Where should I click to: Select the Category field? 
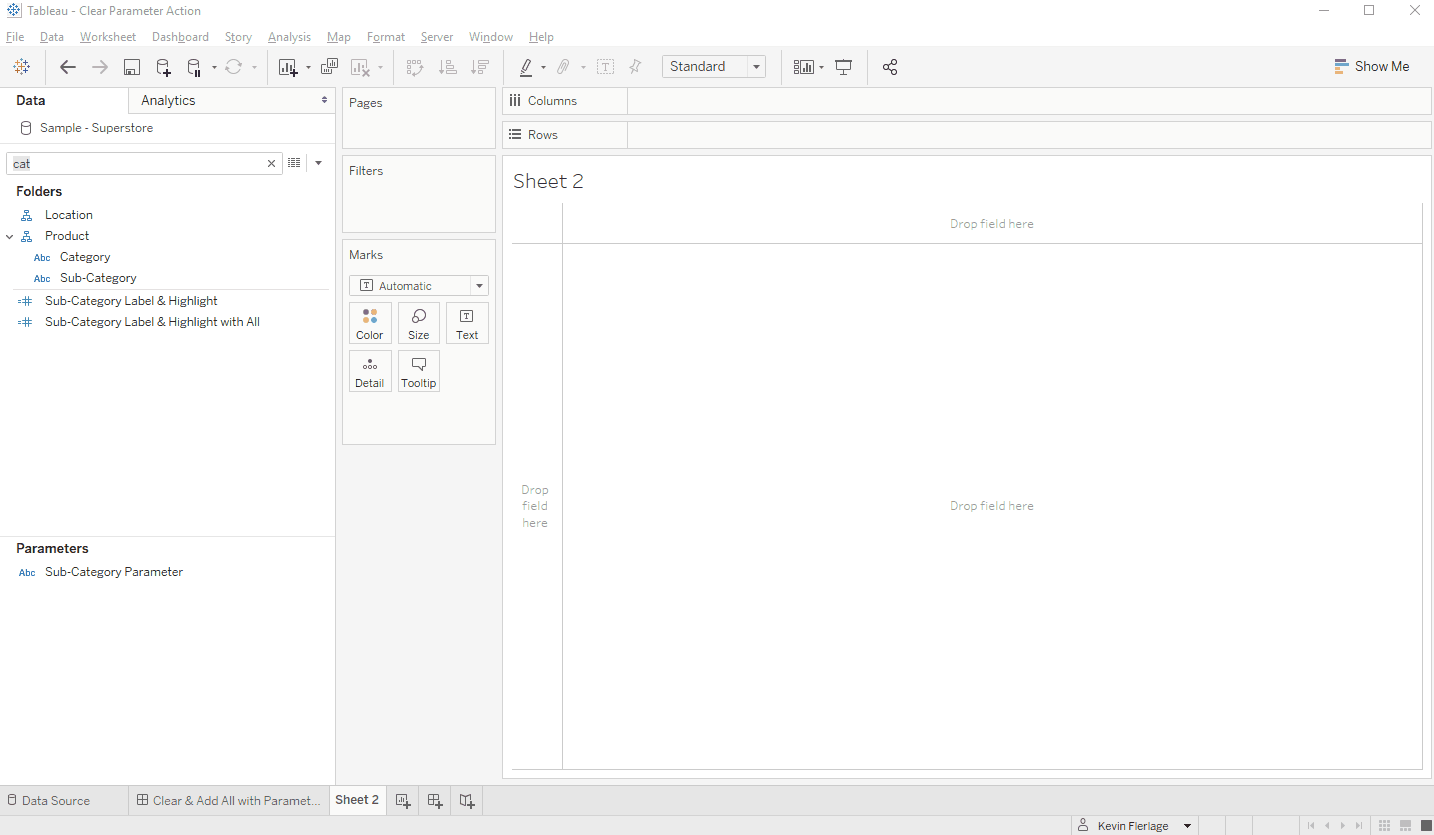(85, 257)
